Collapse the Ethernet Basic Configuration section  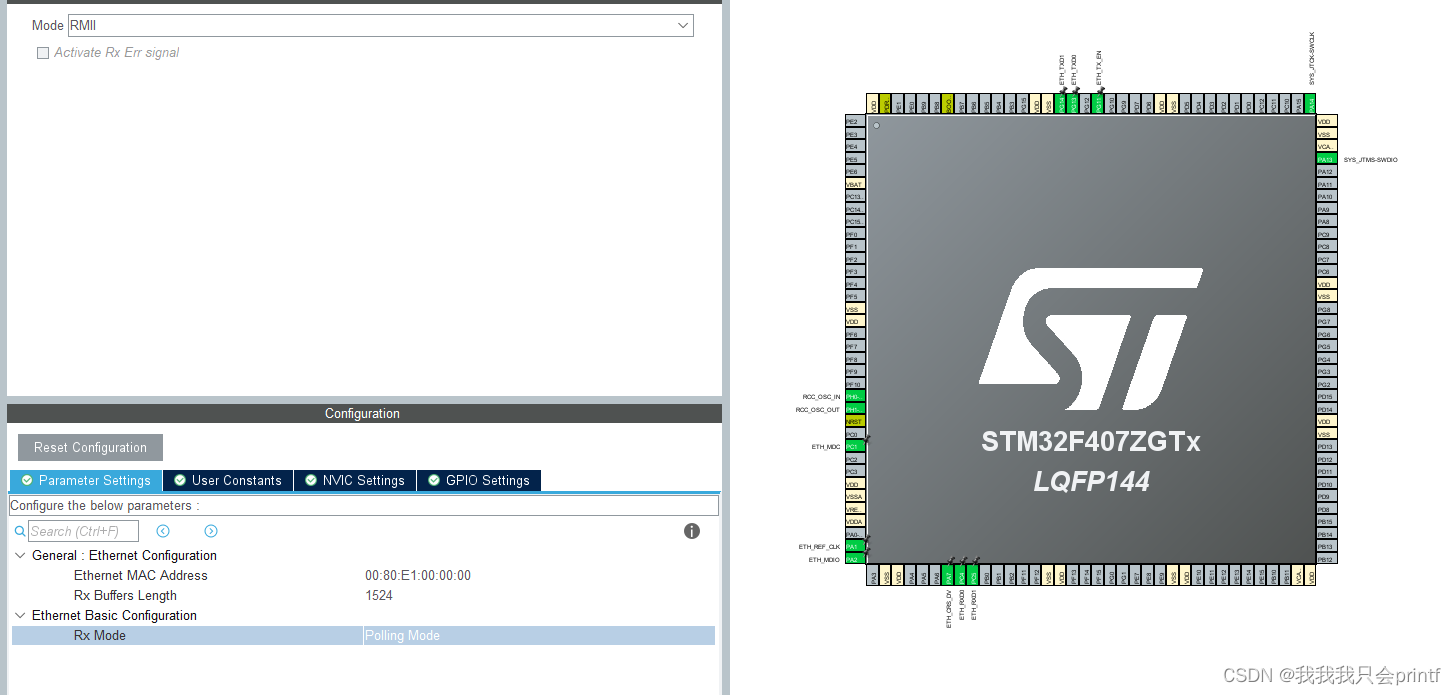coord(20,615)
